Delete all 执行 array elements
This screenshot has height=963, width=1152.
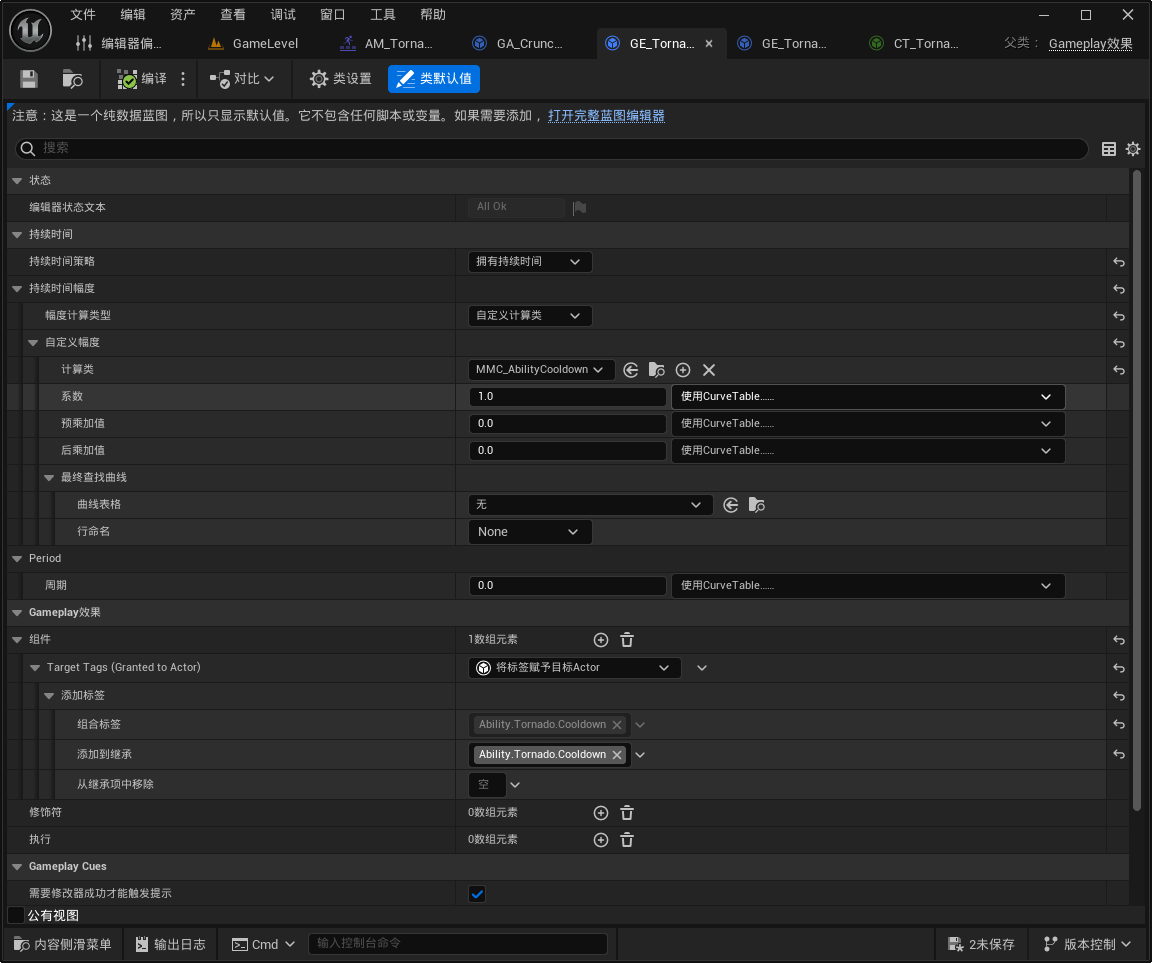(627, 840)
